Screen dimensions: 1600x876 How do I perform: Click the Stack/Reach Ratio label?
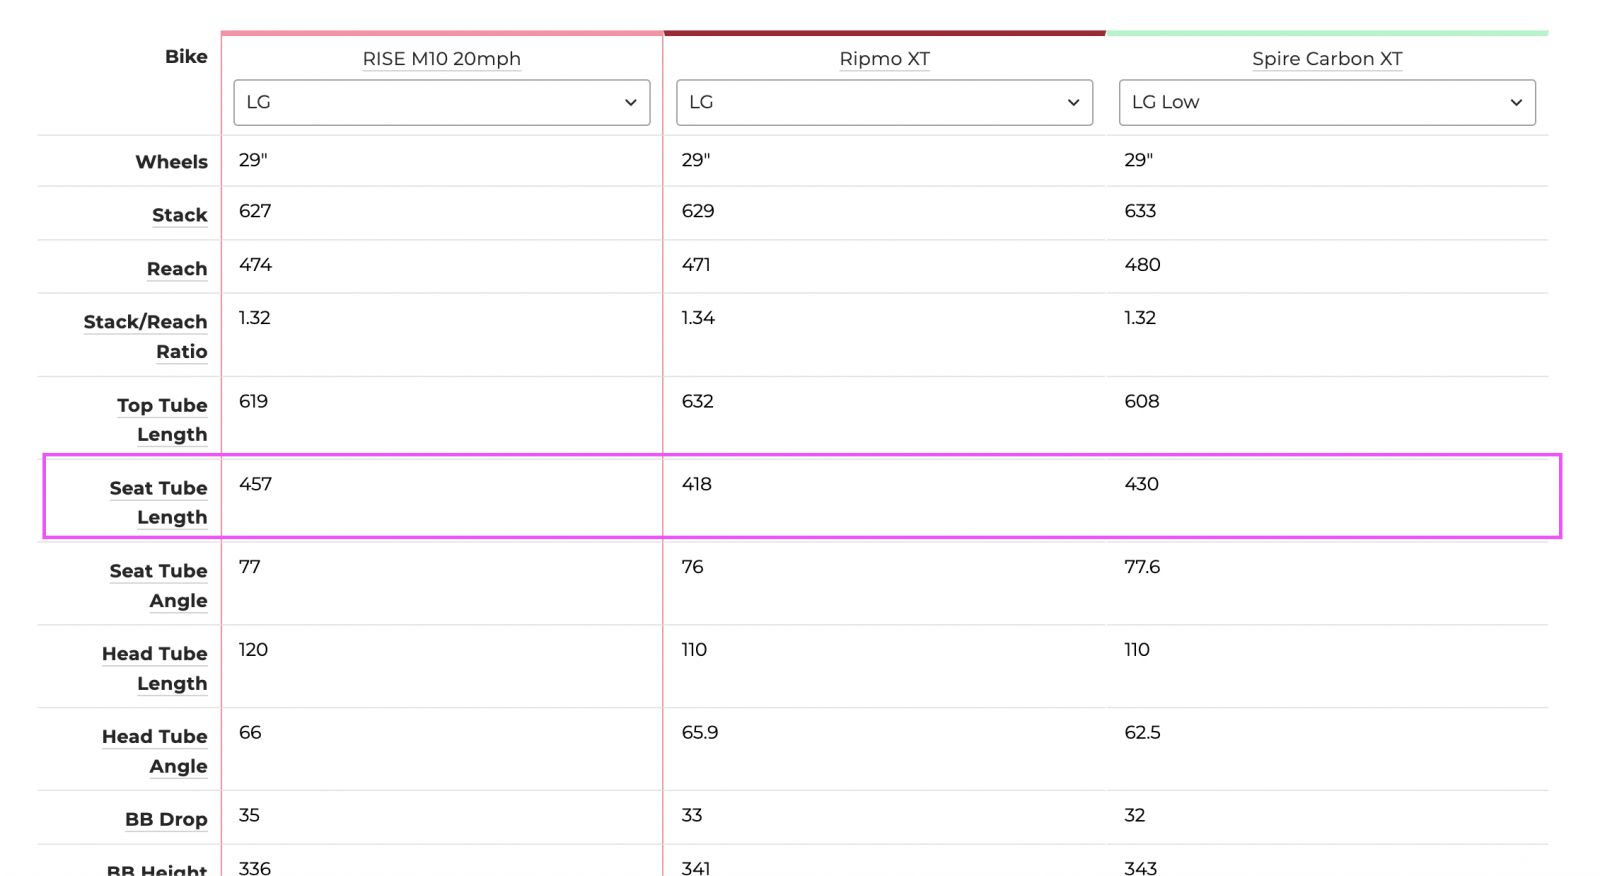(146, 337)
